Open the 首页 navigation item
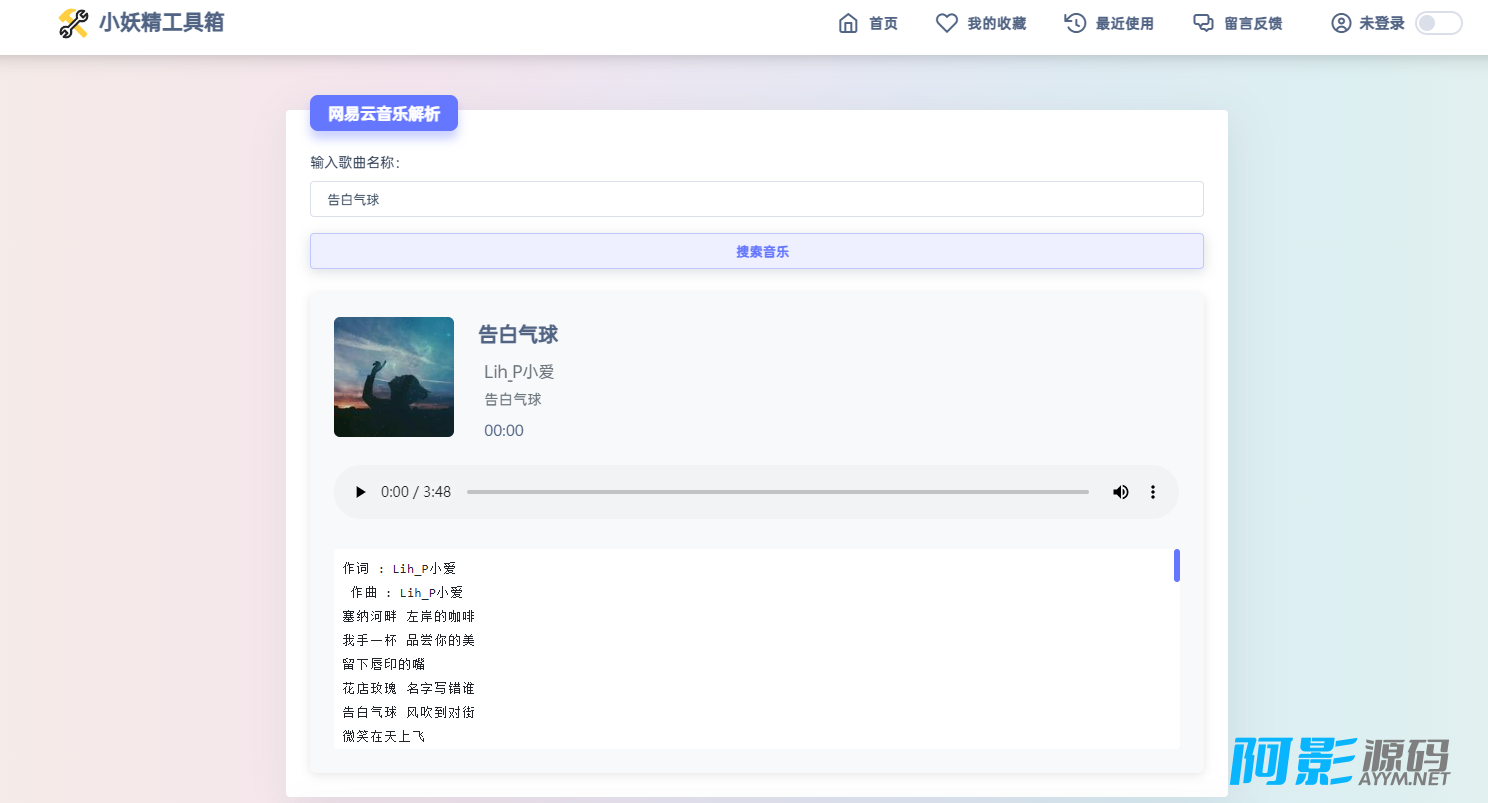The image size is (1488, 803). coord(868,23)
